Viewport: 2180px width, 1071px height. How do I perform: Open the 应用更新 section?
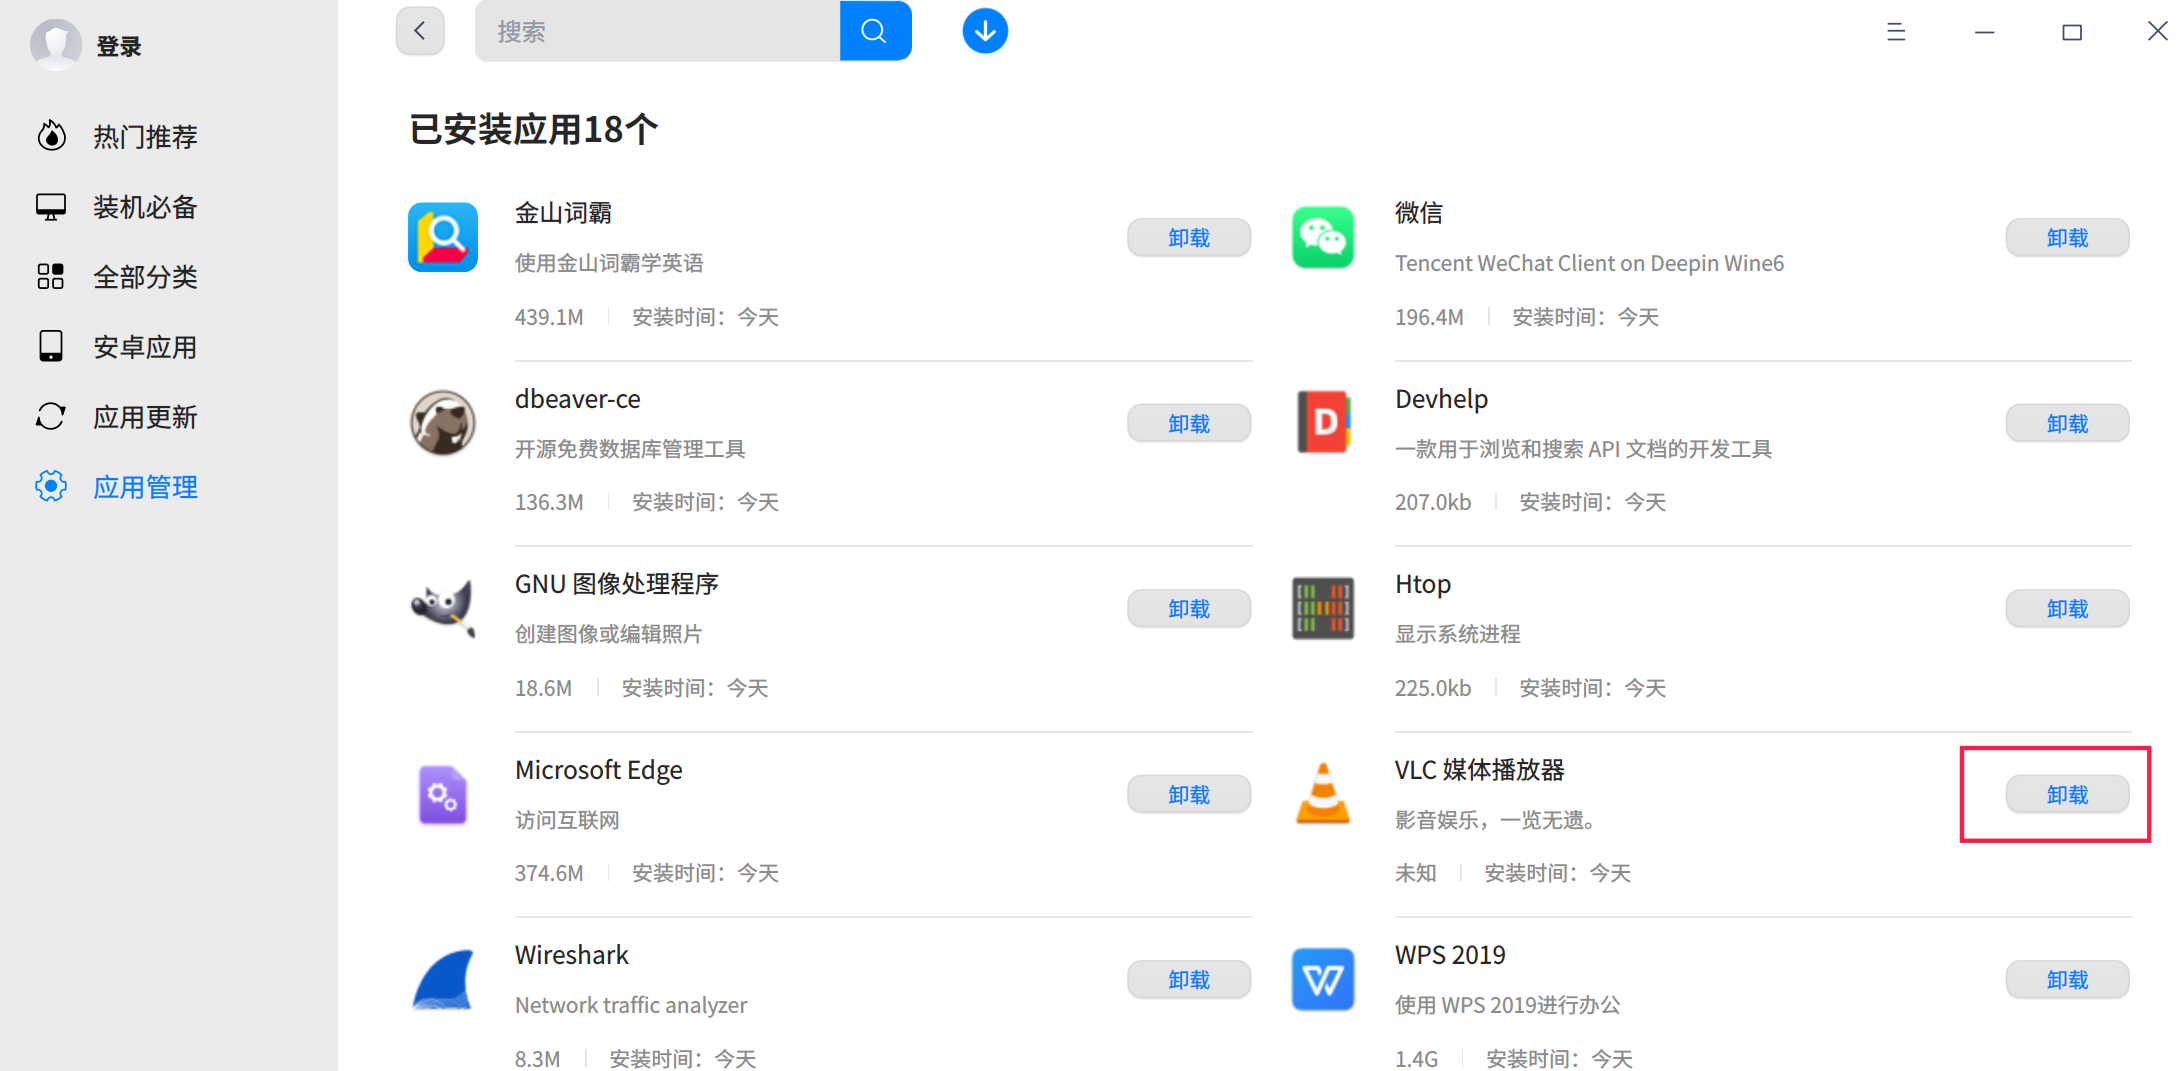pos(145,417)
